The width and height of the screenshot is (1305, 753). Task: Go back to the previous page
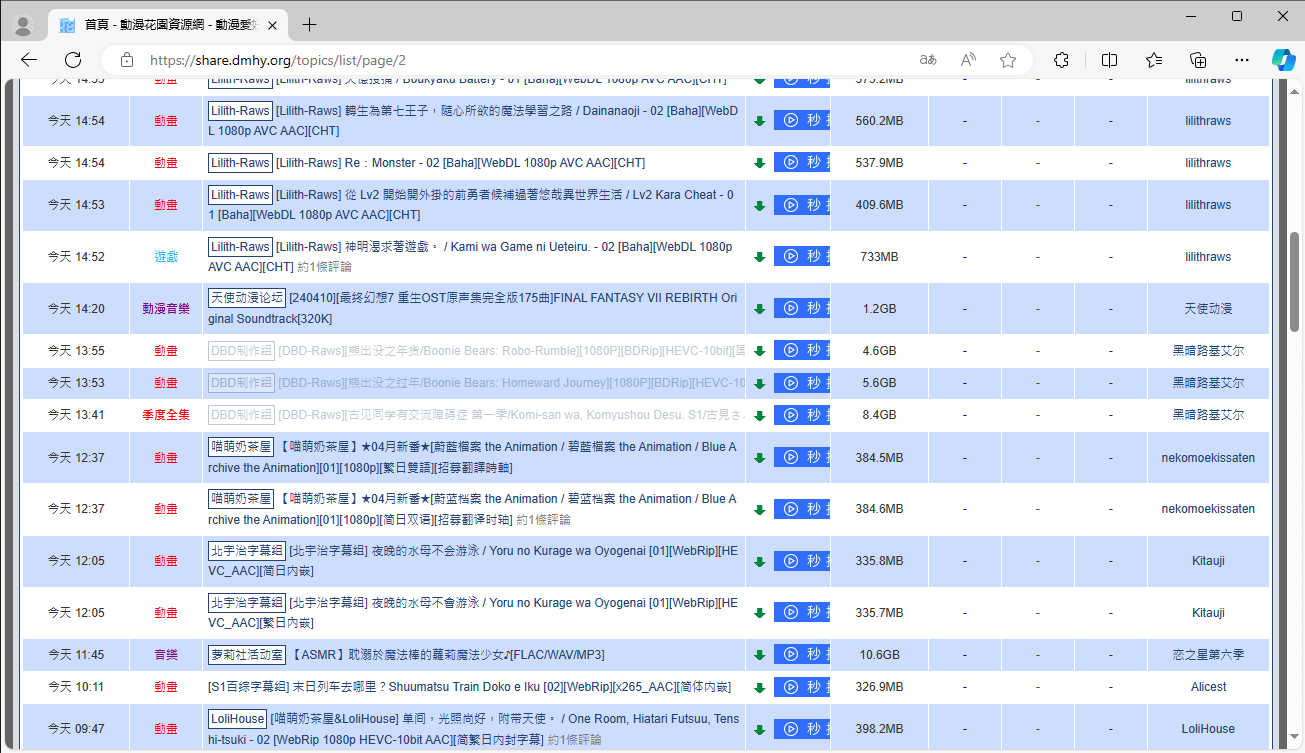[x=29, y=60]
